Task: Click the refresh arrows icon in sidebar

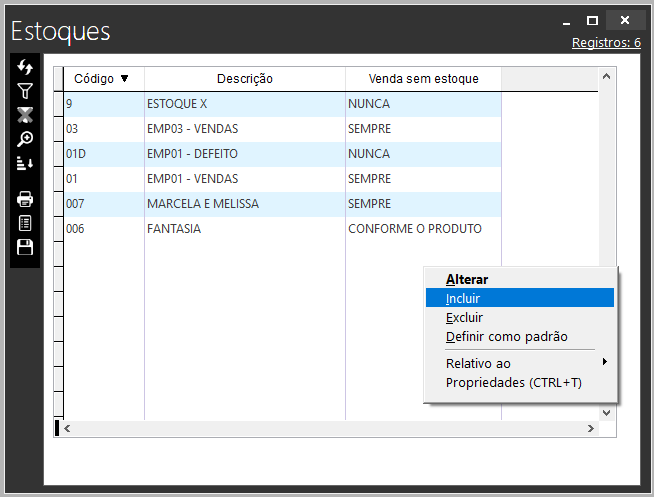Action: (25, 68)
